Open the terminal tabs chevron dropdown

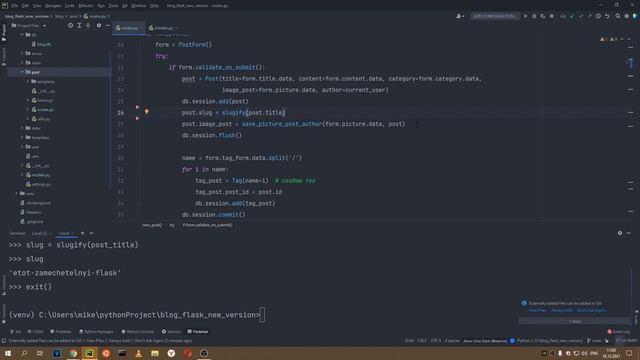click(x=91, y=233)
